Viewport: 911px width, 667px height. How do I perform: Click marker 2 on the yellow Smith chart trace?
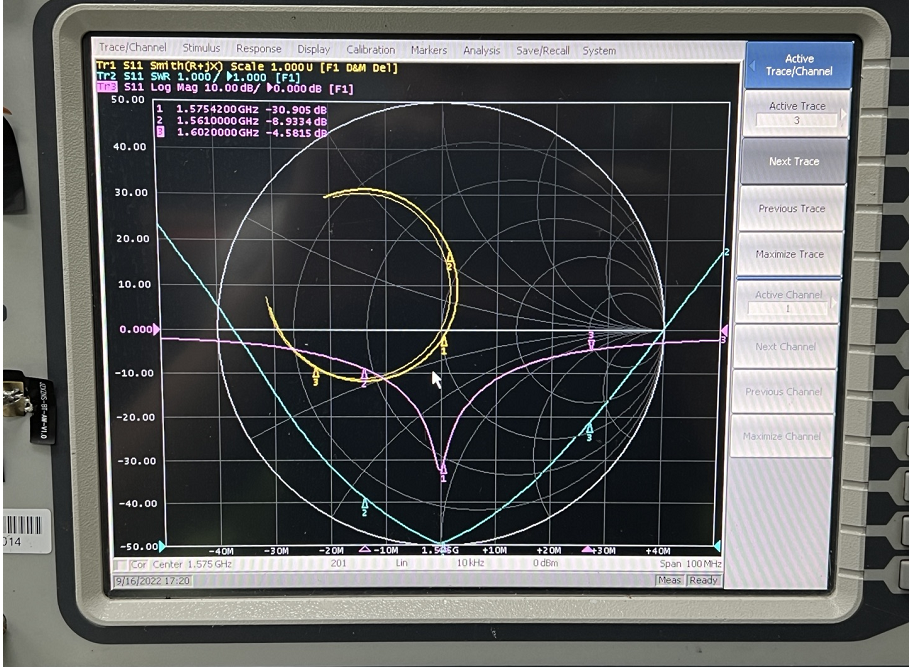(x=449, y=260)
